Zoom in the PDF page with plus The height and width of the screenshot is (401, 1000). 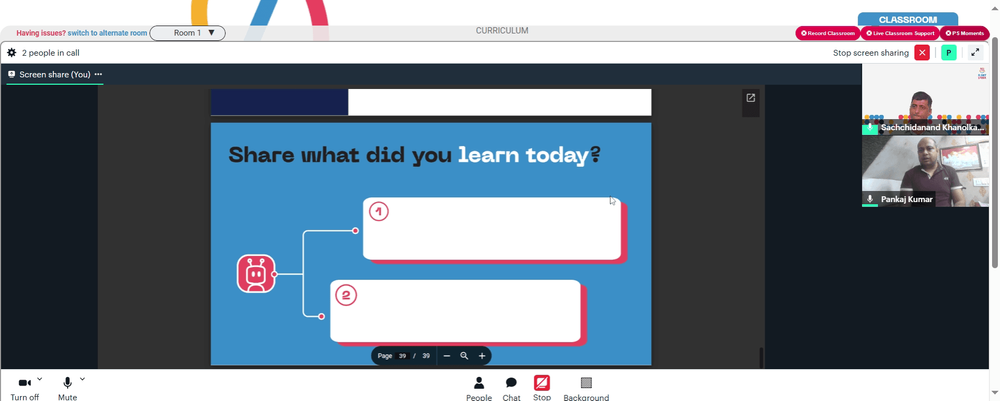pyautogui.click(x=482, y=356)
